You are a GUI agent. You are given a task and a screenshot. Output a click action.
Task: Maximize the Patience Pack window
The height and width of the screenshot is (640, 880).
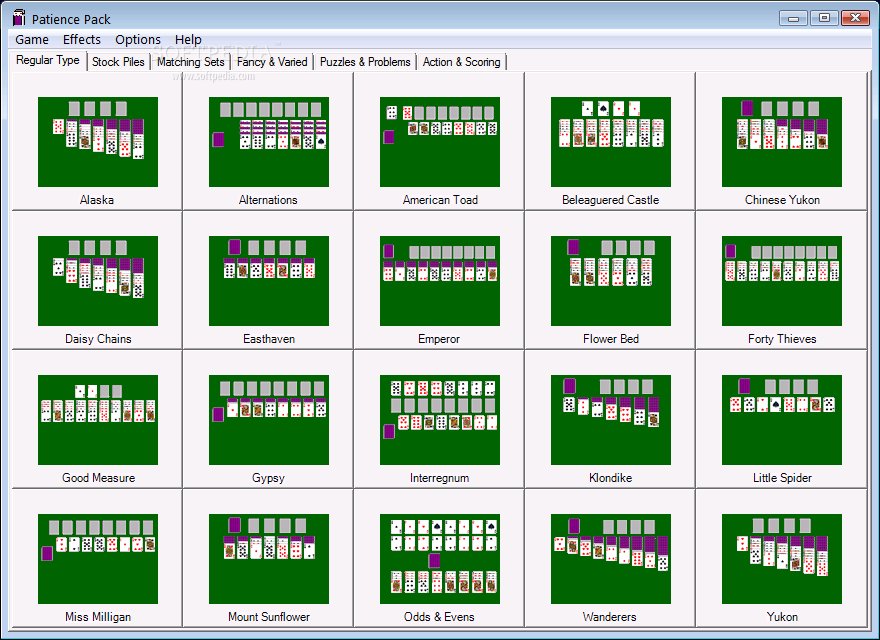coord(824,18)
